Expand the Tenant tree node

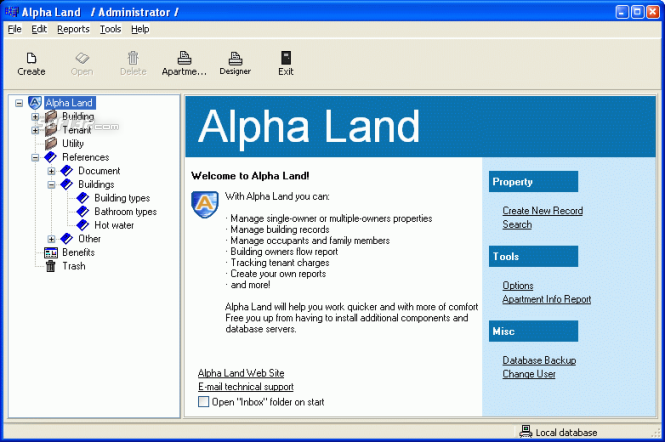click(x=35, y=130)
